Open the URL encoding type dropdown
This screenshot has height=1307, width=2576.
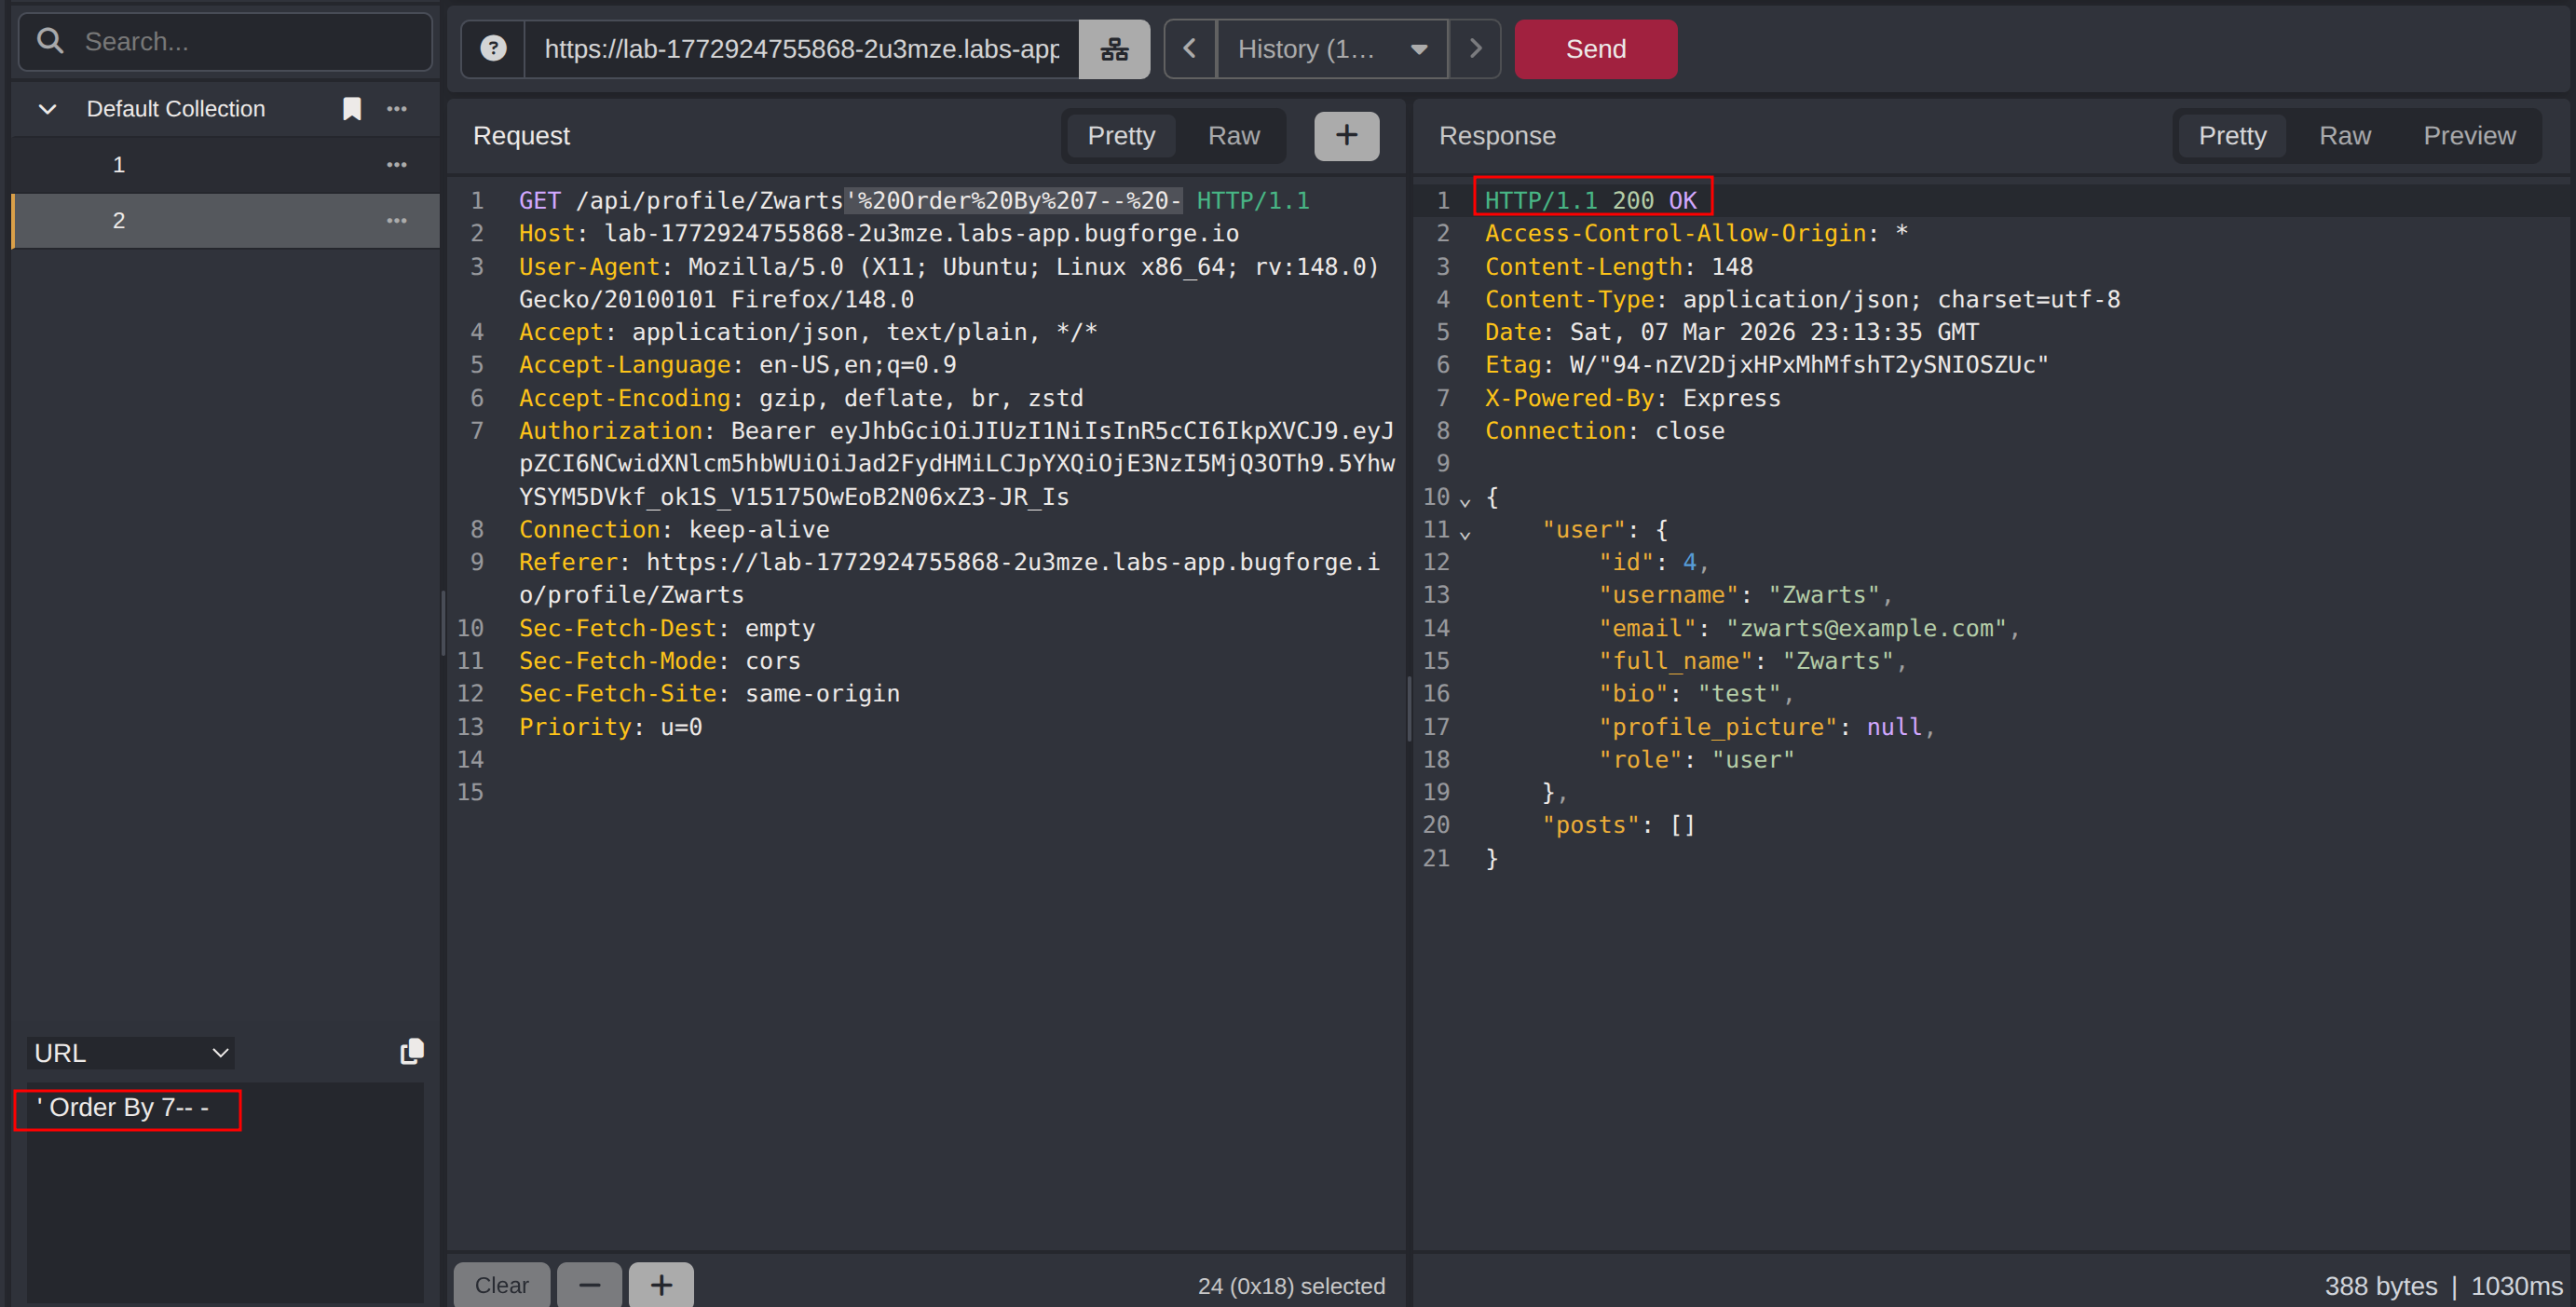130,1052
